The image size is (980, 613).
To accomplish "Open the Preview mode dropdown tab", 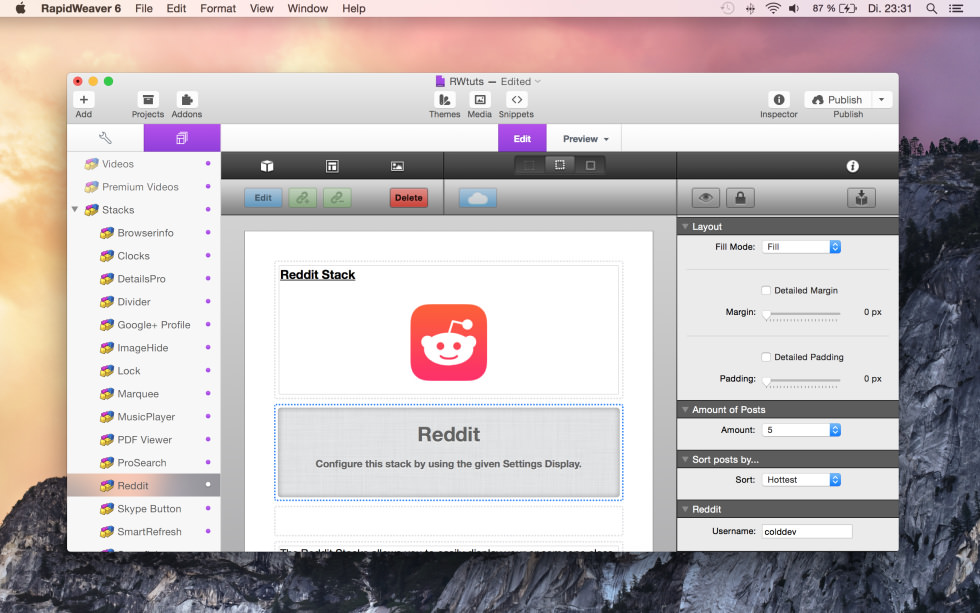I will 585,139.
